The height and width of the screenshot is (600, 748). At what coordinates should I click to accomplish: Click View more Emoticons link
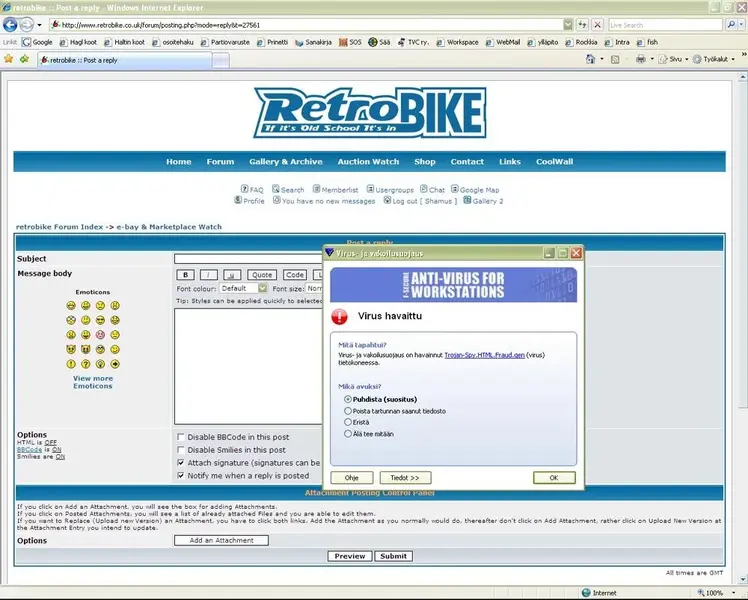[93, 382]
